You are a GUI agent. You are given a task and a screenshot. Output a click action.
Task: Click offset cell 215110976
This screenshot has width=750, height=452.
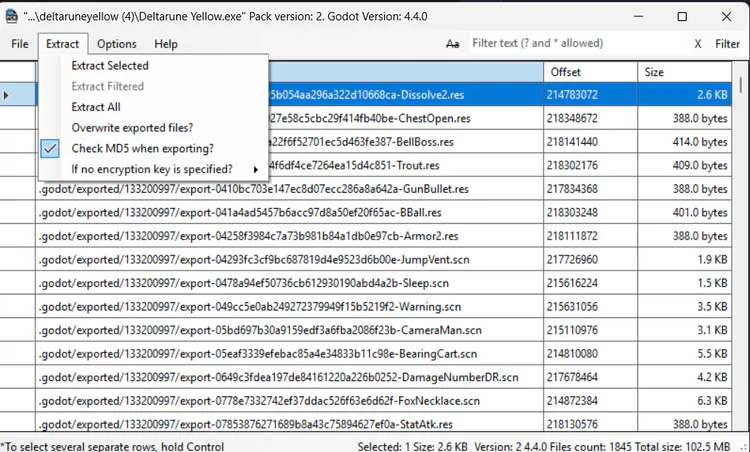590,330
